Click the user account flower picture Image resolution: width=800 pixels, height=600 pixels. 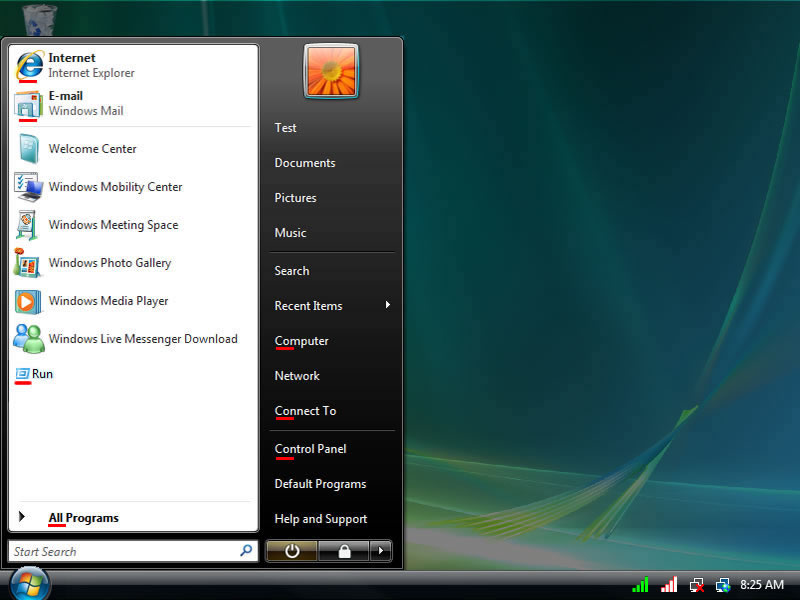332,72
